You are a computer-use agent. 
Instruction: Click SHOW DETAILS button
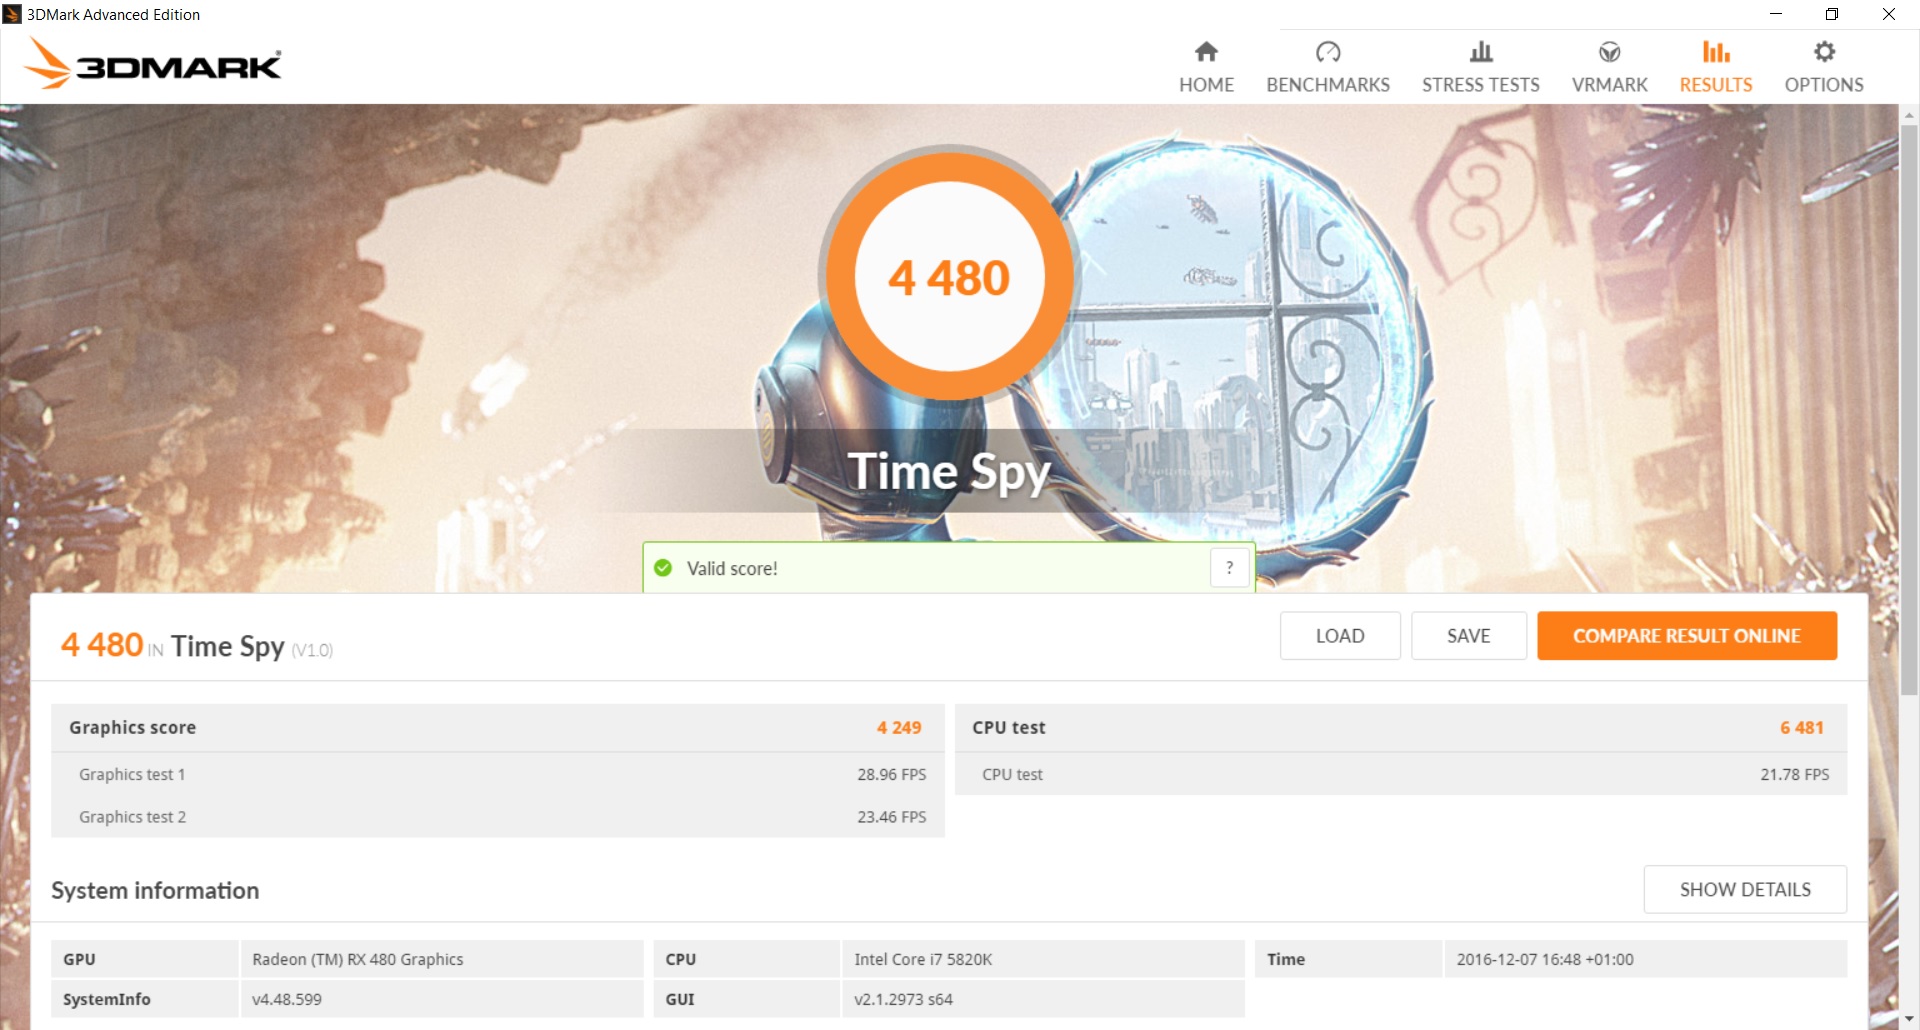tap(1745, 889)
